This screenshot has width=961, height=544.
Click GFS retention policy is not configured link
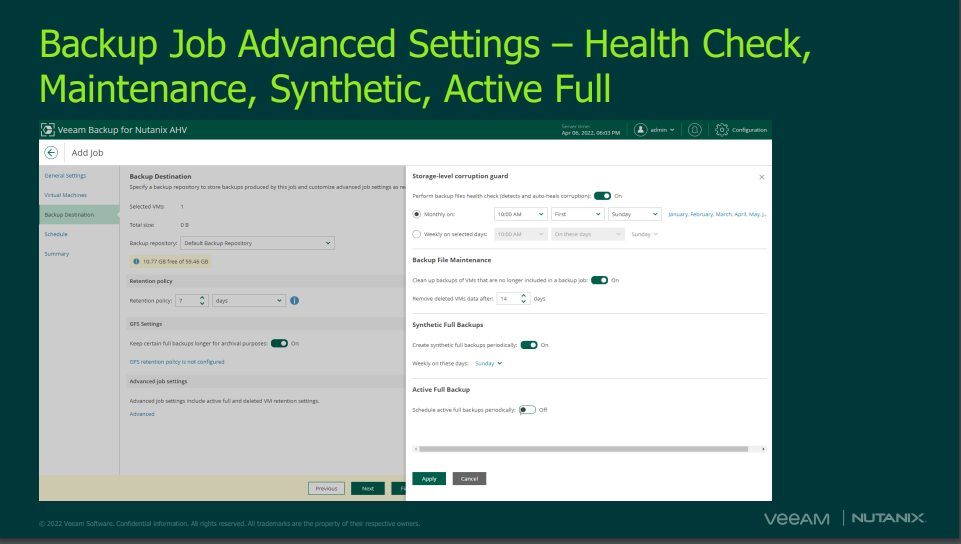[x=177, y=362]
